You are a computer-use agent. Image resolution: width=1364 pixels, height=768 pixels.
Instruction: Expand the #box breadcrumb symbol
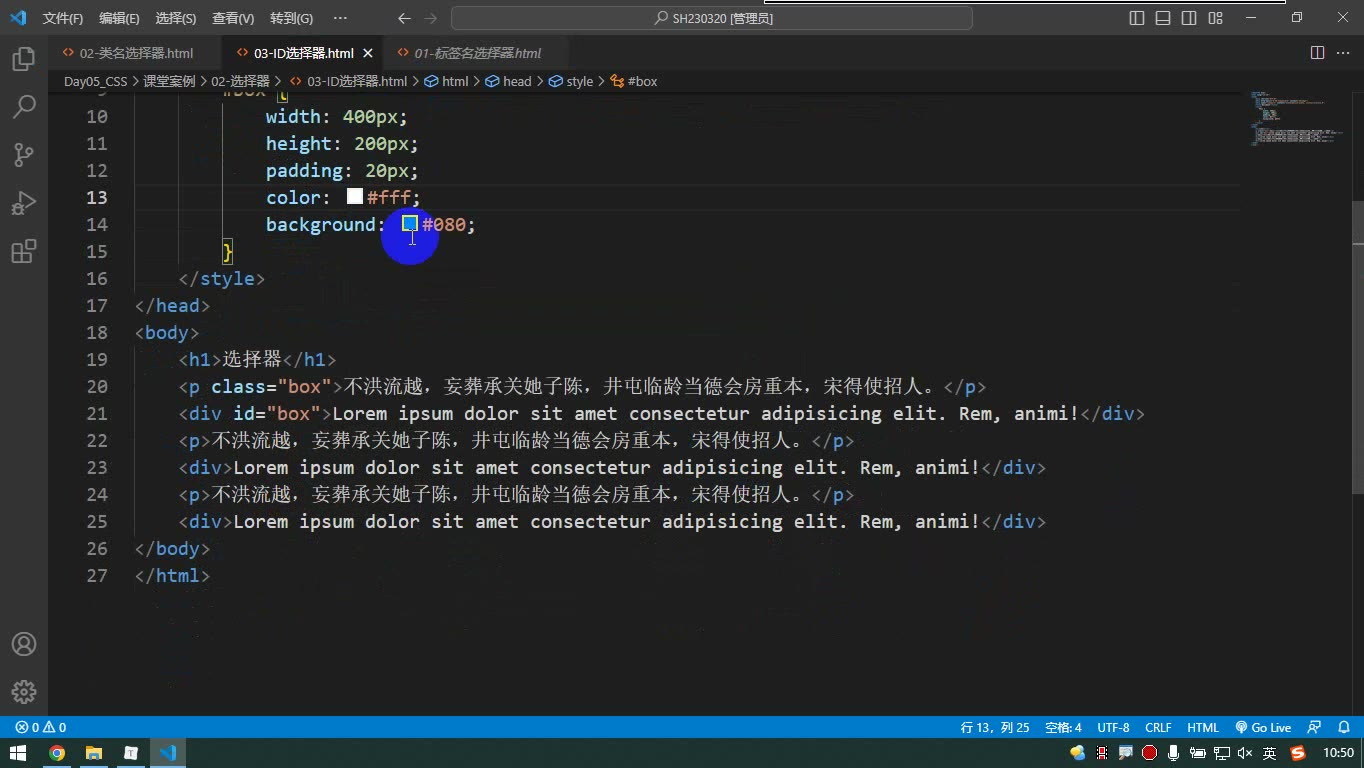click(634, 81)
